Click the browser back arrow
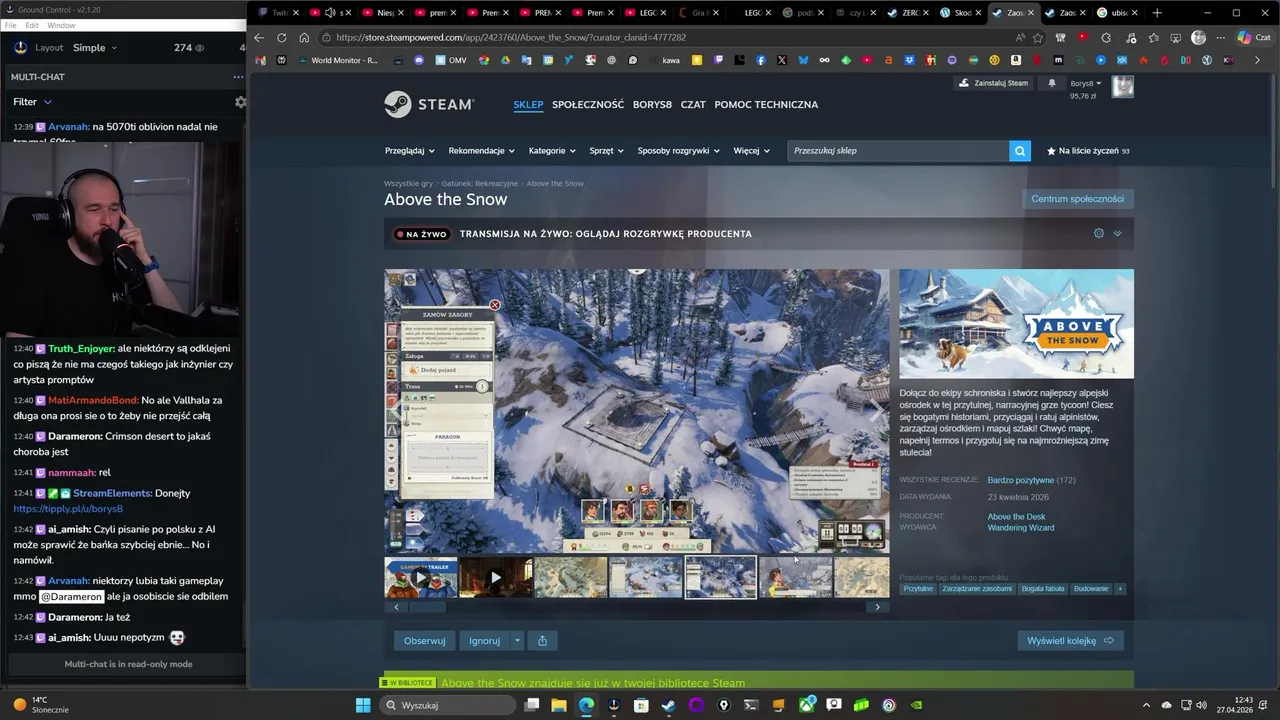The width and height of the screenshot is (1280, 720). pyautogui.click(x=259, y=37)
